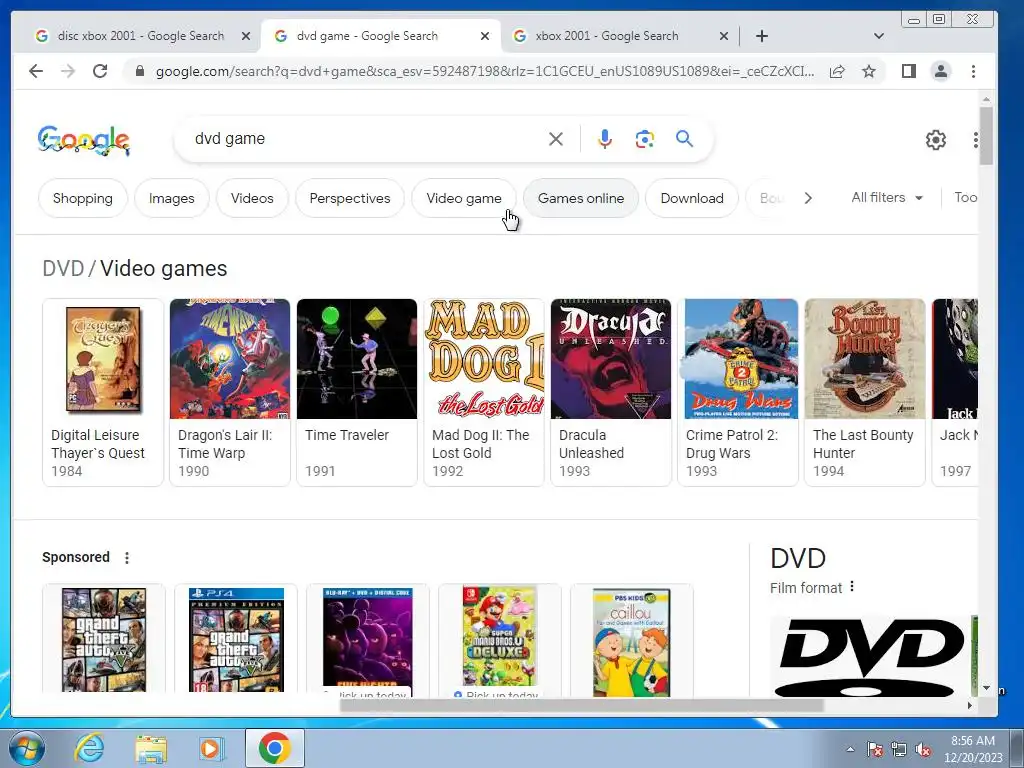
Task: Open network status tray icon
Action: (x=899, y=750)
